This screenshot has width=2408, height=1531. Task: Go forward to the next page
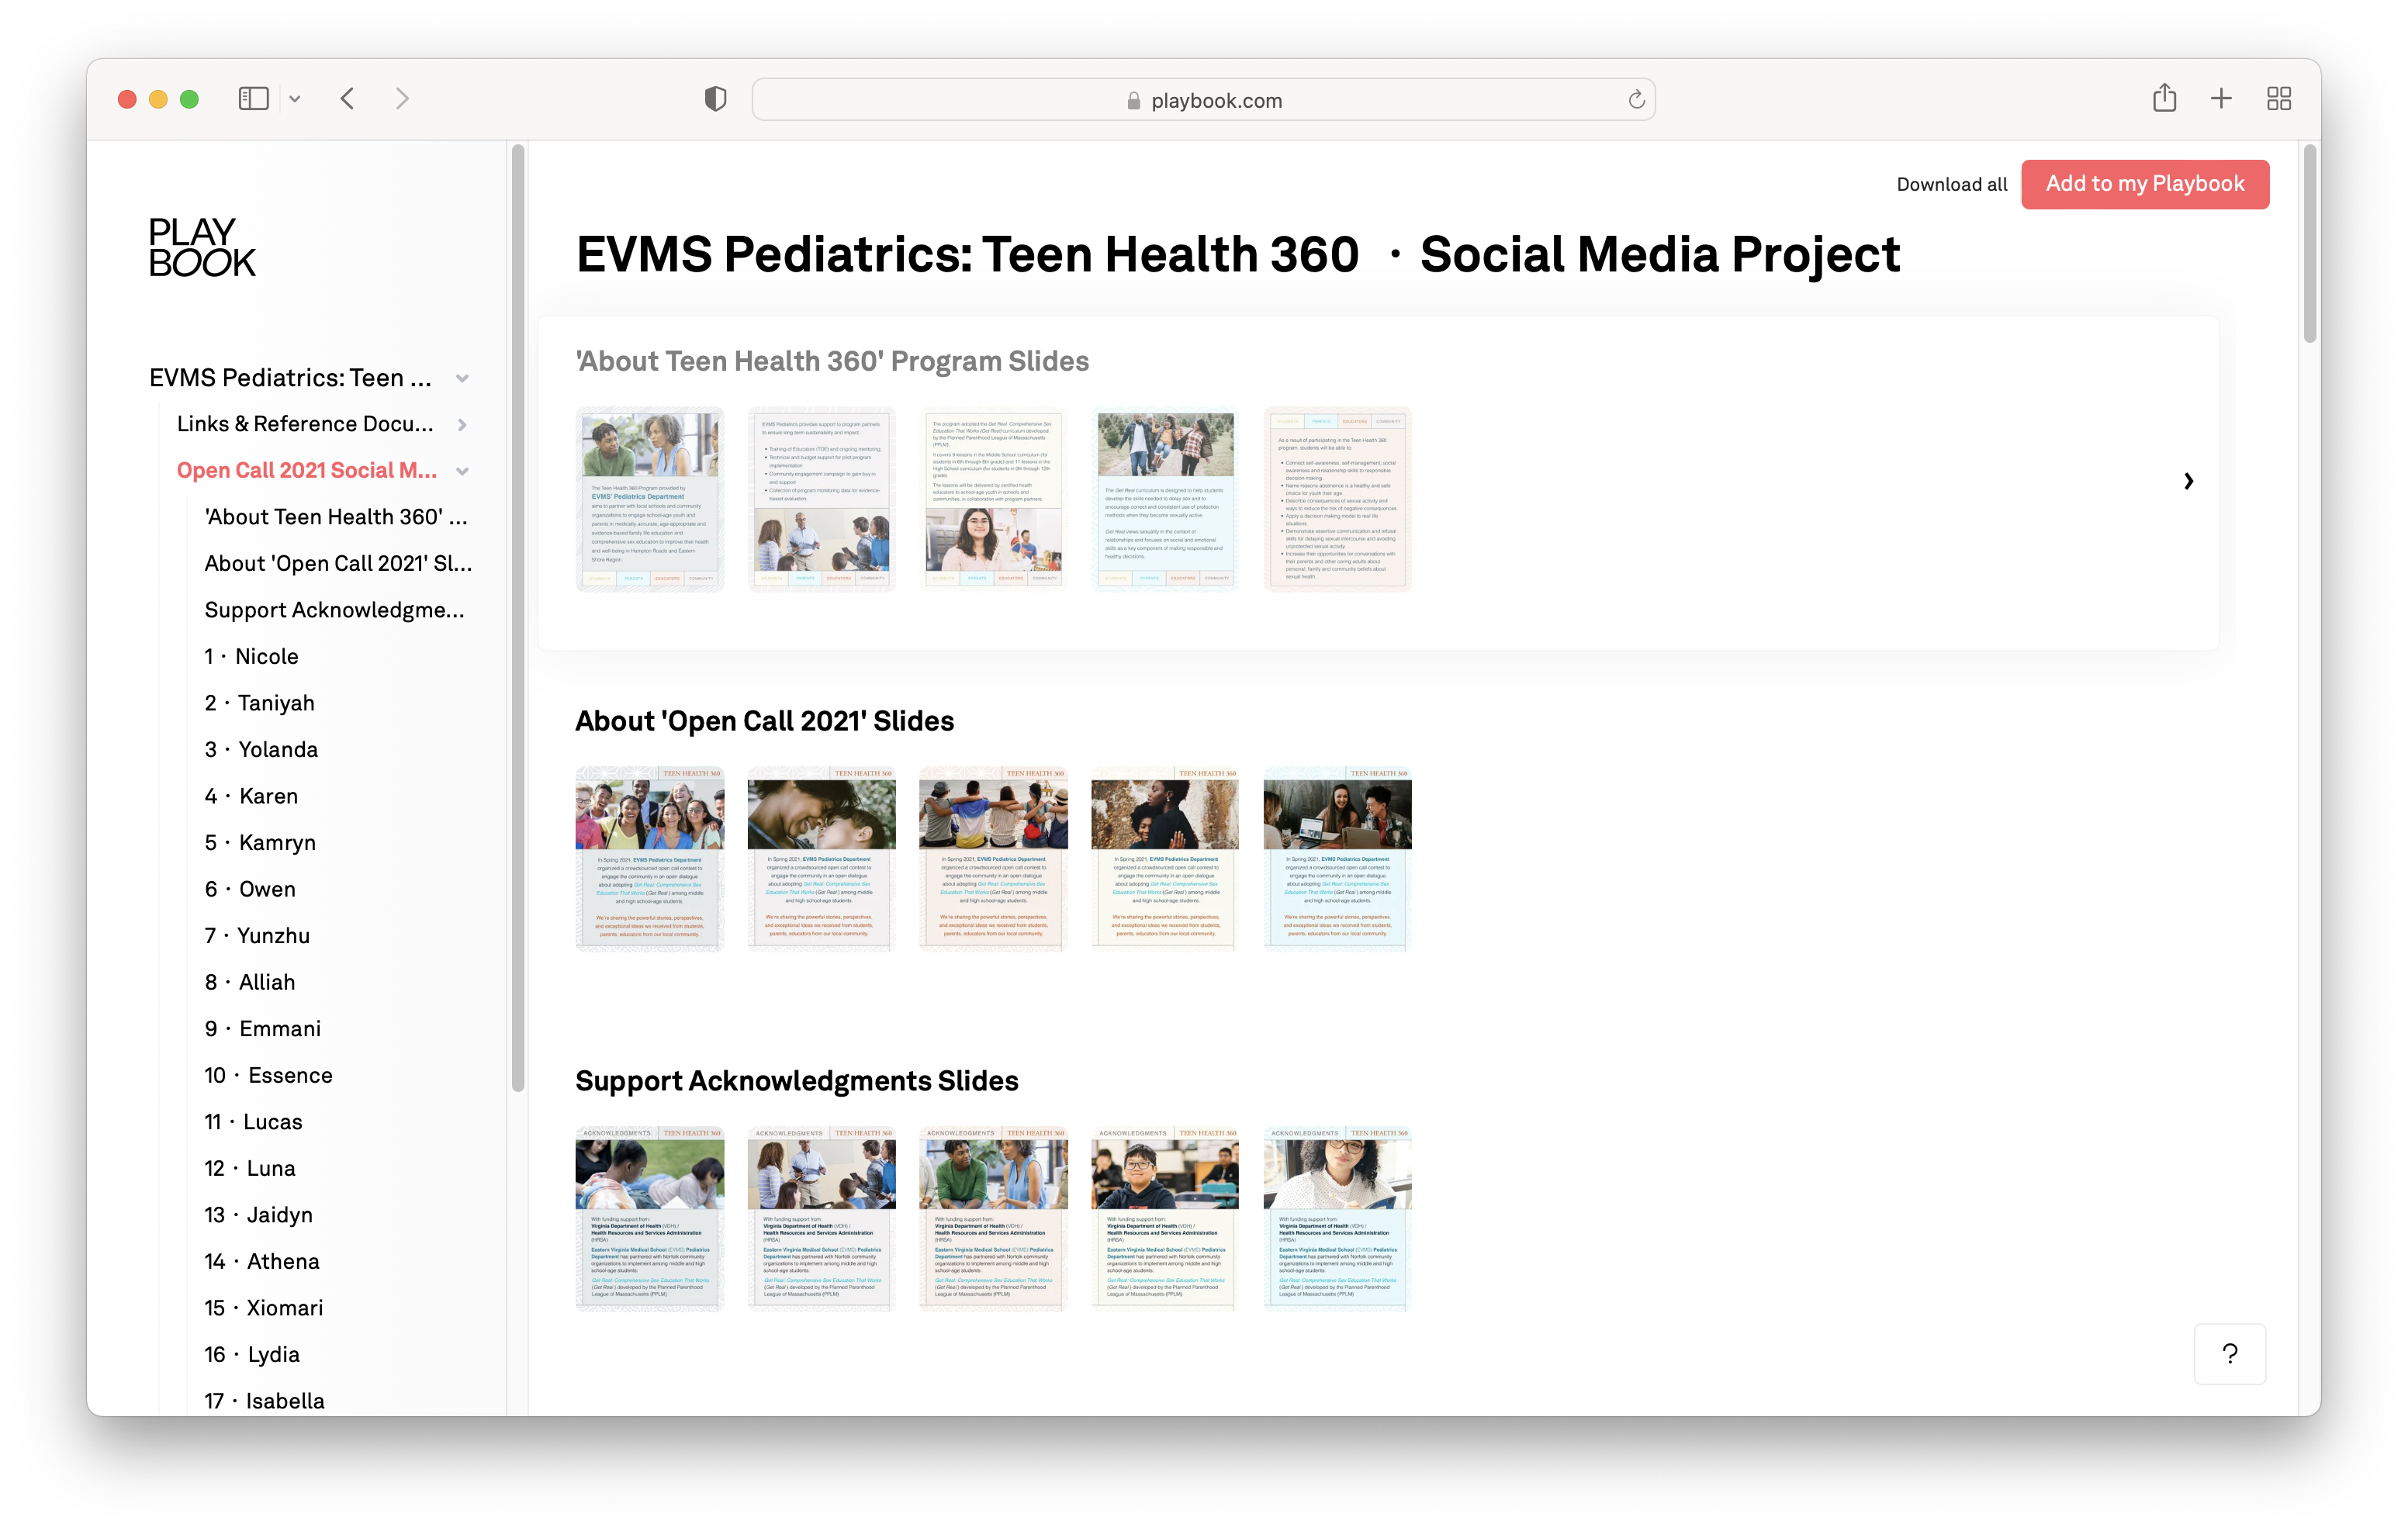(x=402, y=98)
